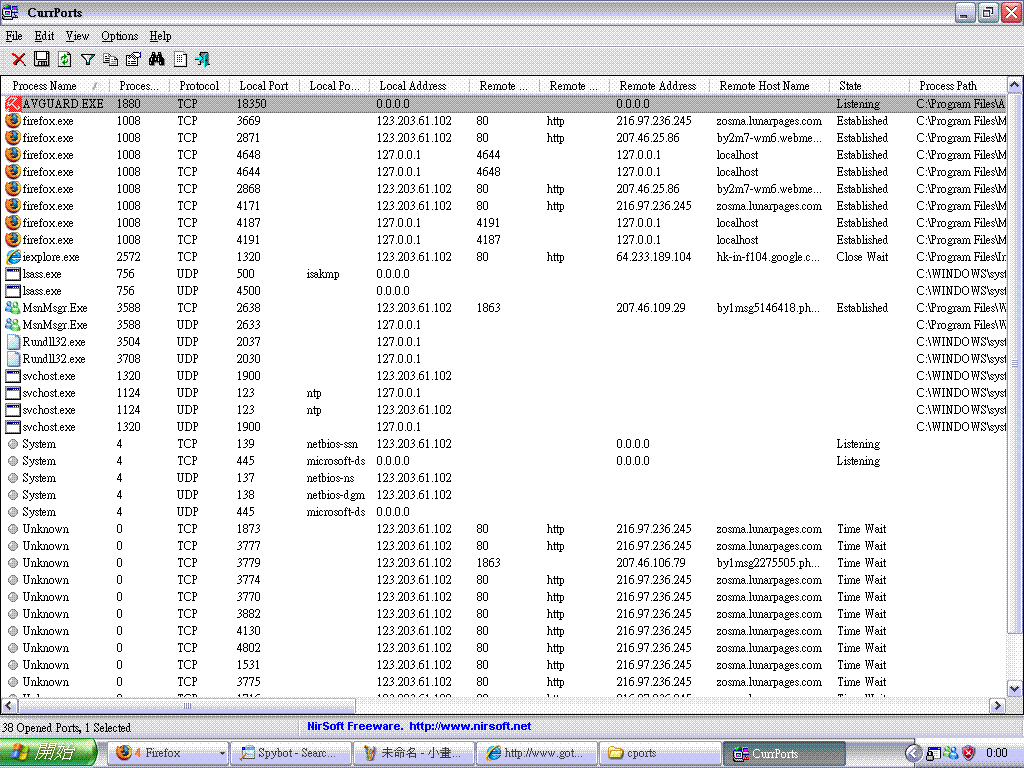Click the firefox.exe icon on port 3669 row
The image size is (1024, 768).
pyautogui.click(x=12, y=121)
